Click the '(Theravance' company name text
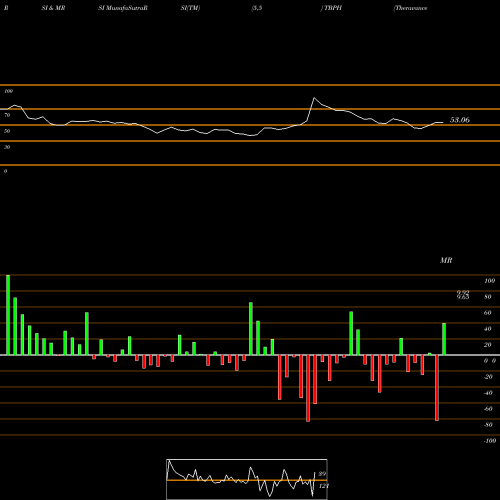This screenshot has height=500, width=500. click(x=410, y=8)
